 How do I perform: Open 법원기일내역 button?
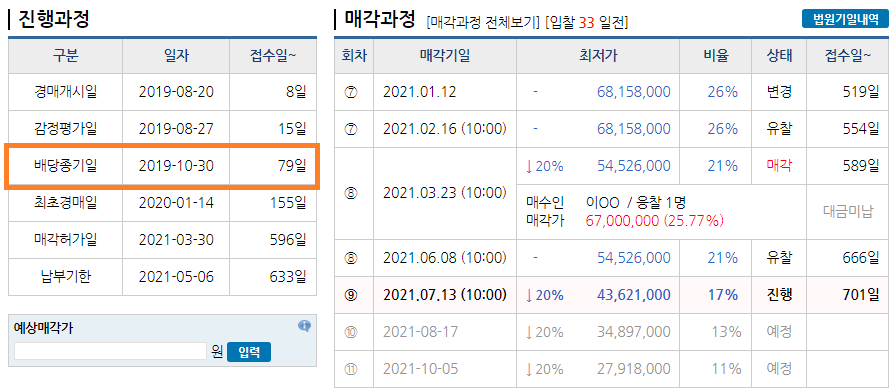coord(845,19)
